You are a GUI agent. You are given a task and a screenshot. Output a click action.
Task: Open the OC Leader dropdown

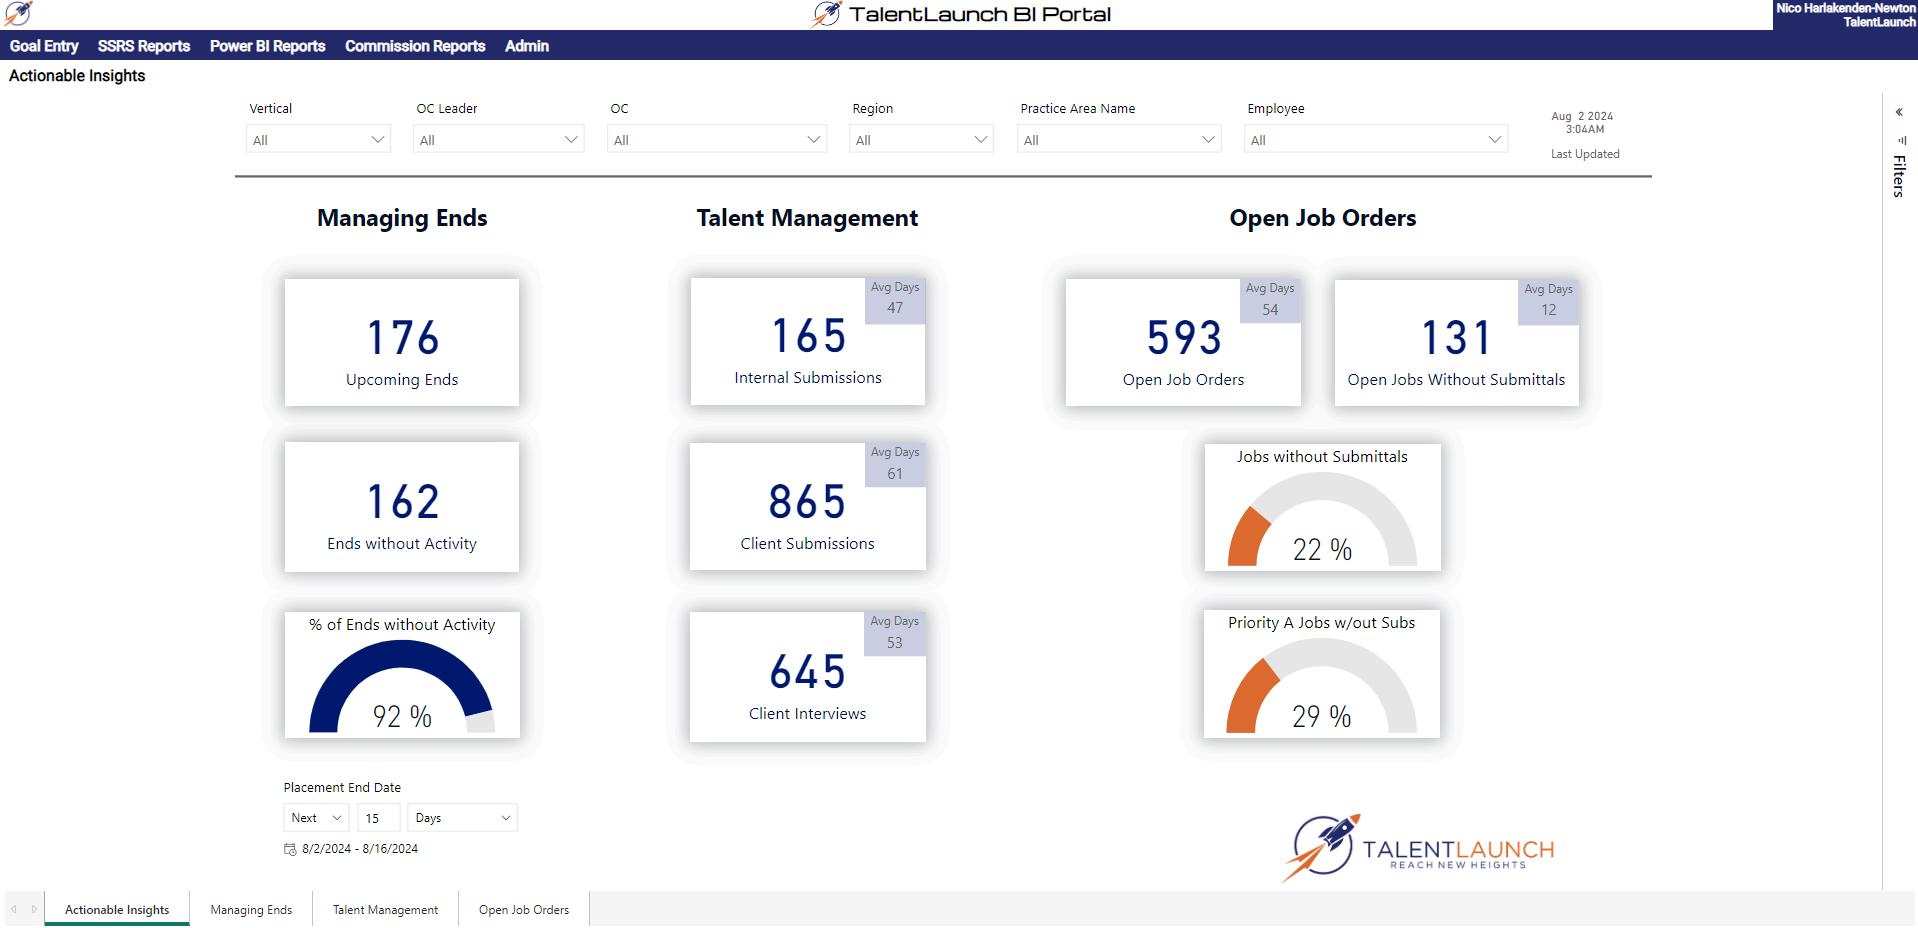[498, 139]
